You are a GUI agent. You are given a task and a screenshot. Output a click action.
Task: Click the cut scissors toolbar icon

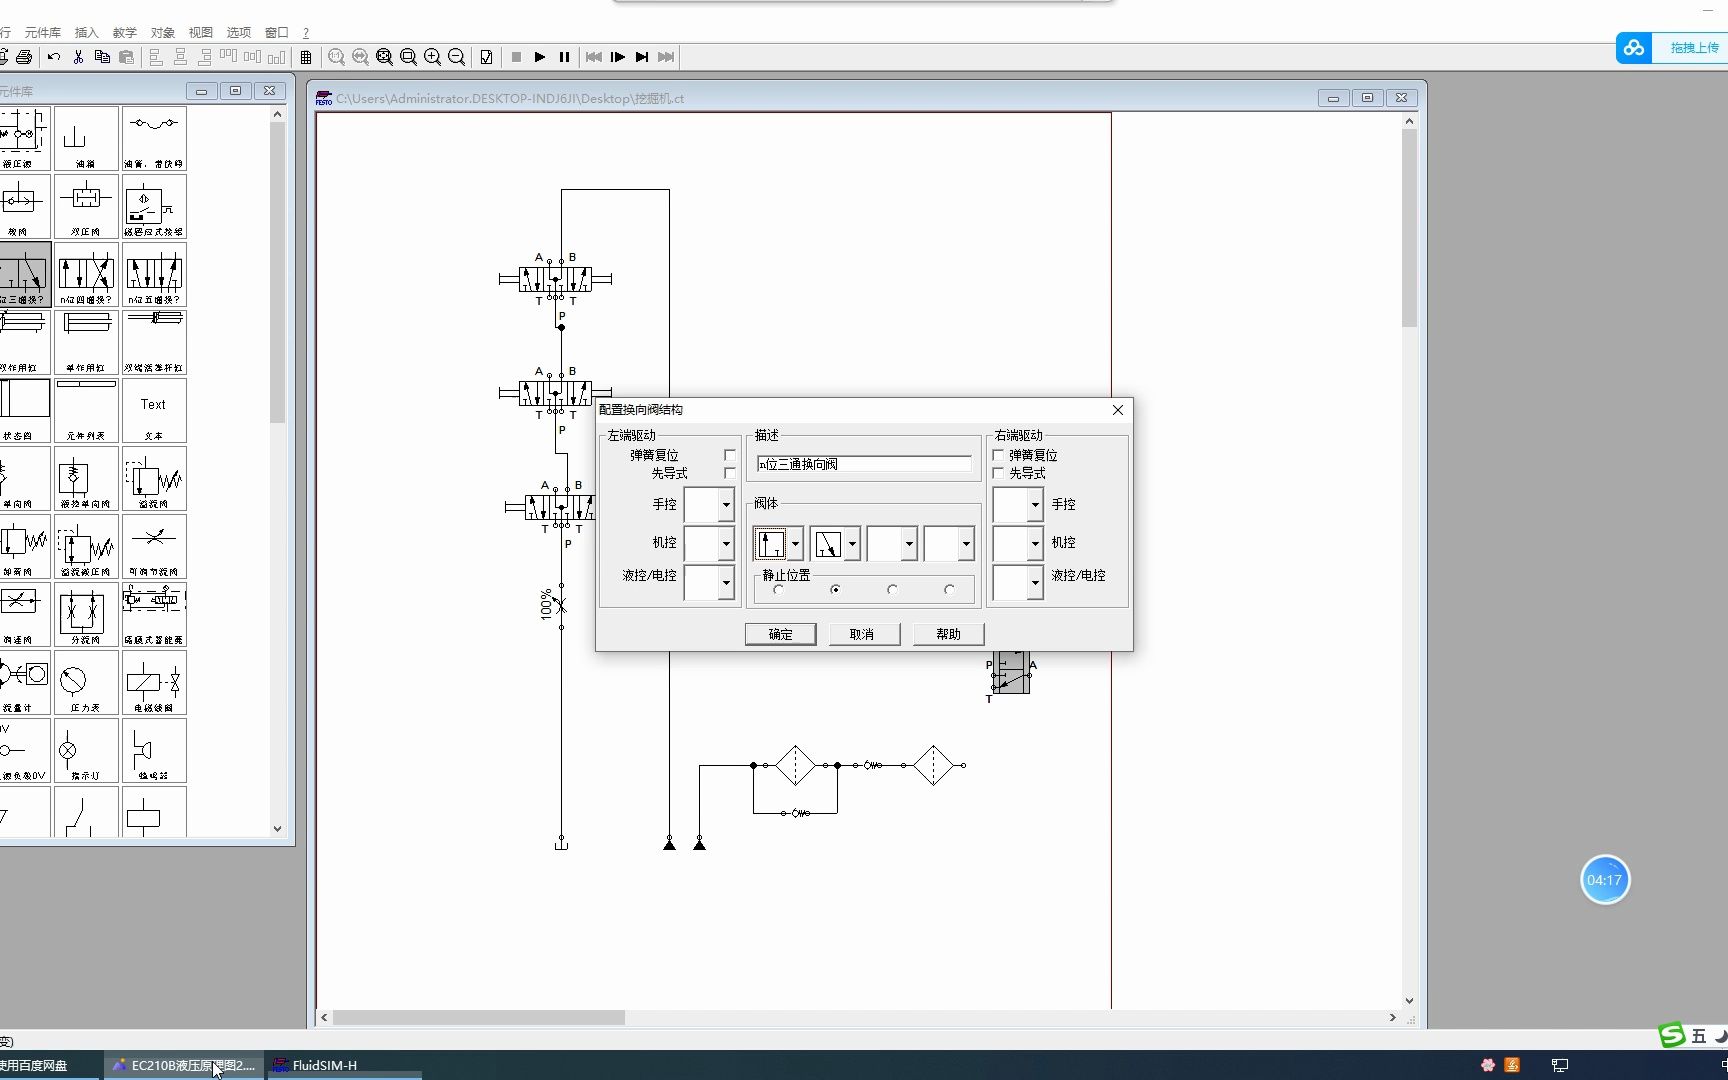pyautogui.click(x=78, y=57)
